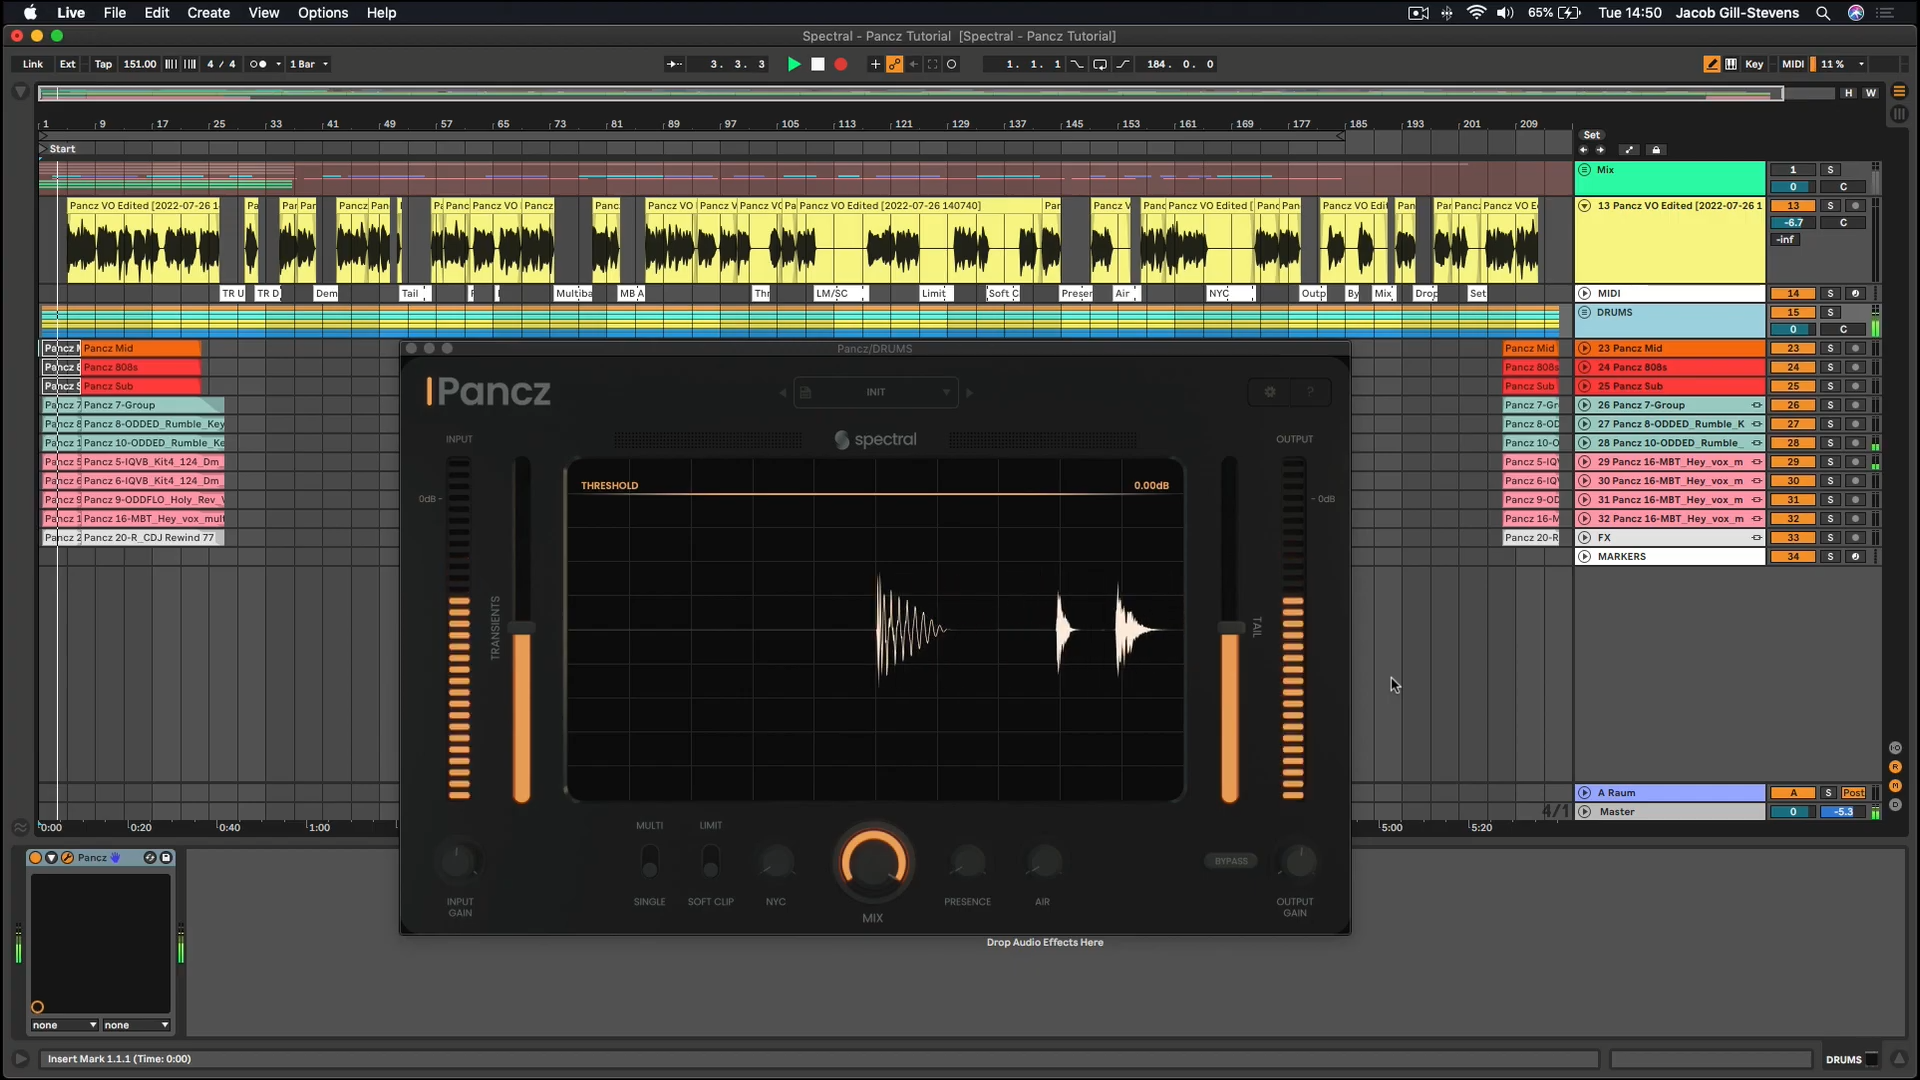Toggle the Key map mode button
The height and width of the screenshot is (1080, 1920).
click(x=1754, y=64)
